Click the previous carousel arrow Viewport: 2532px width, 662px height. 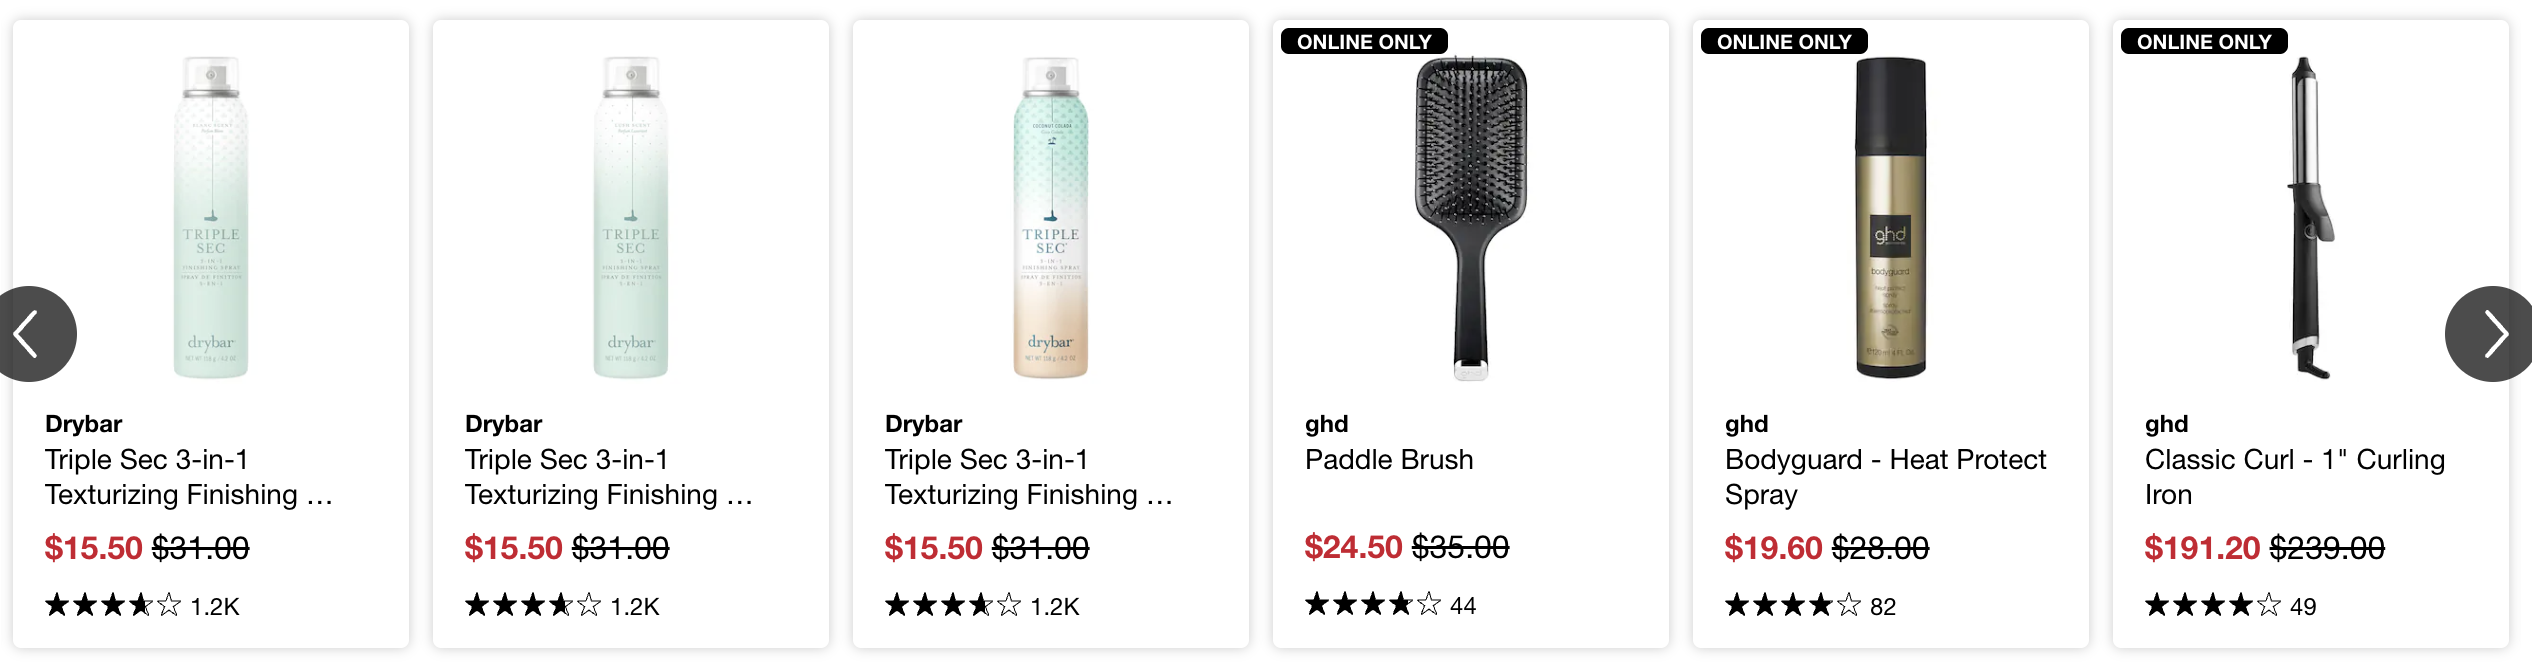30,334
